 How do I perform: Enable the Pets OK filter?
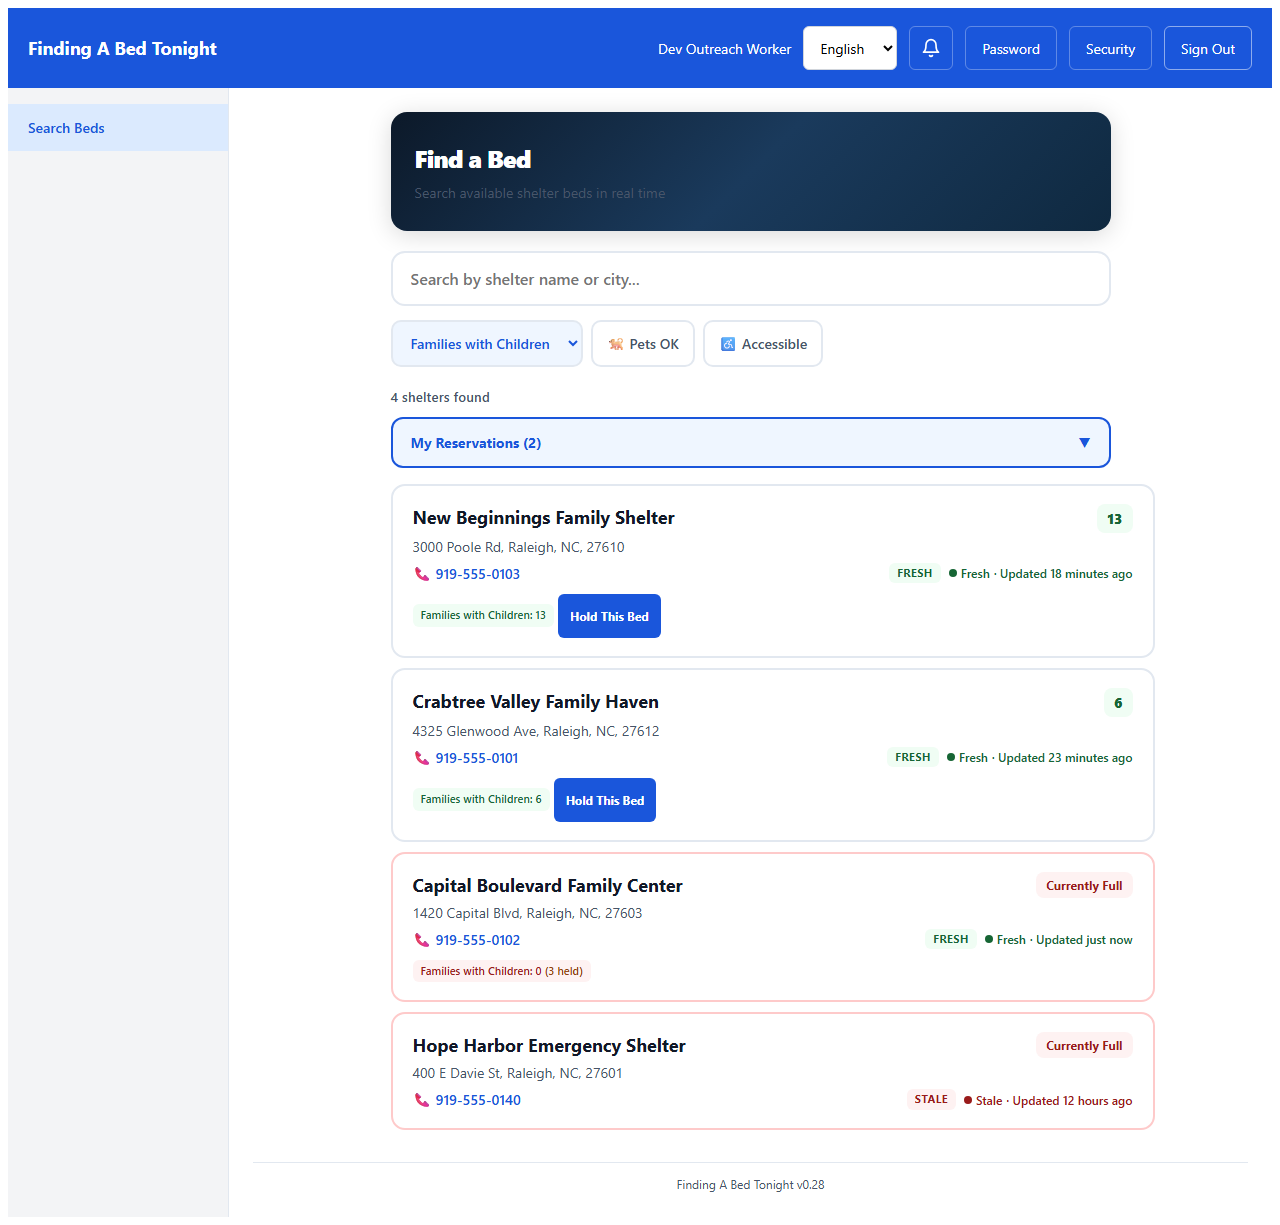tap(643, 343)
